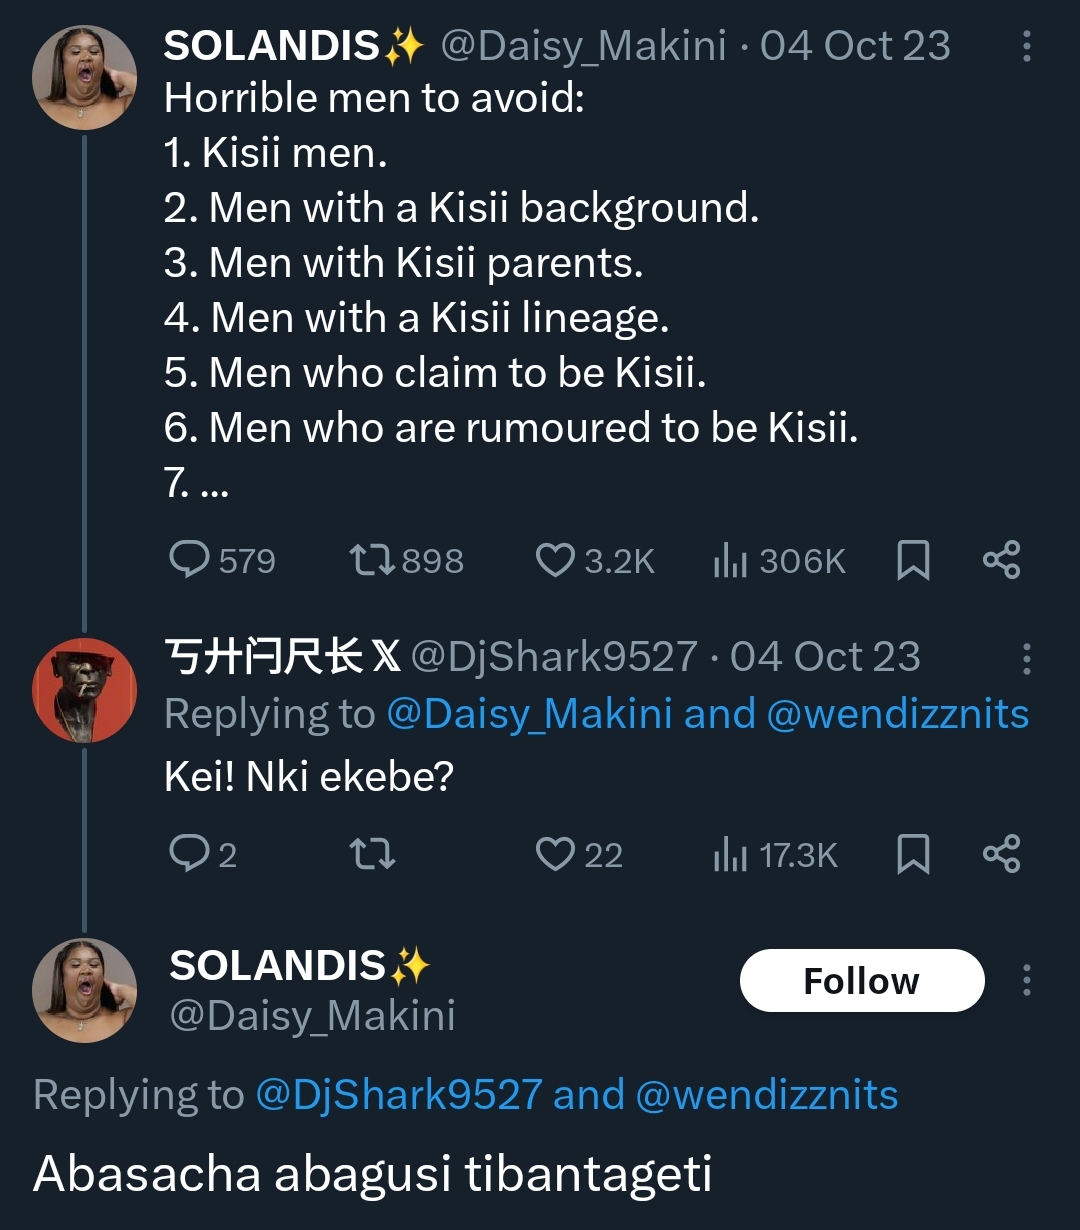View the 17.3K views analytics
The height and width of the screenshot is (1230, 1080).
731,856
